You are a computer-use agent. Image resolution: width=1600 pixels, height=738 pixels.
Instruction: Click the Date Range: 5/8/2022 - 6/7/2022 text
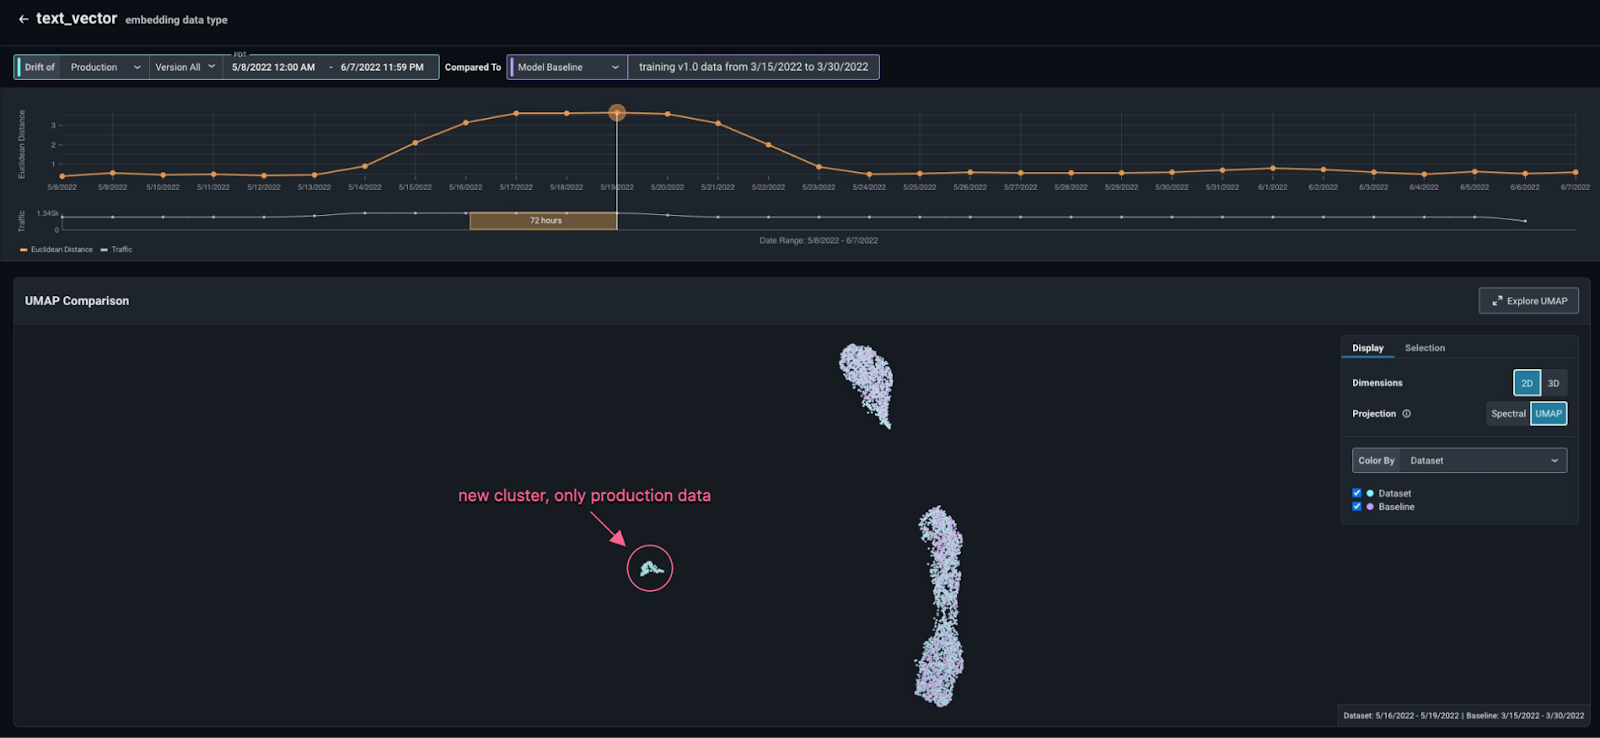tap(818, 241)
